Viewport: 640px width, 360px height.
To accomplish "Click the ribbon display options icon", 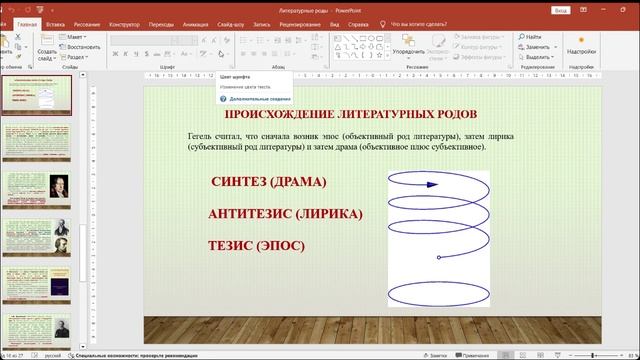I will pyautogui.click(x=583, y=10).
